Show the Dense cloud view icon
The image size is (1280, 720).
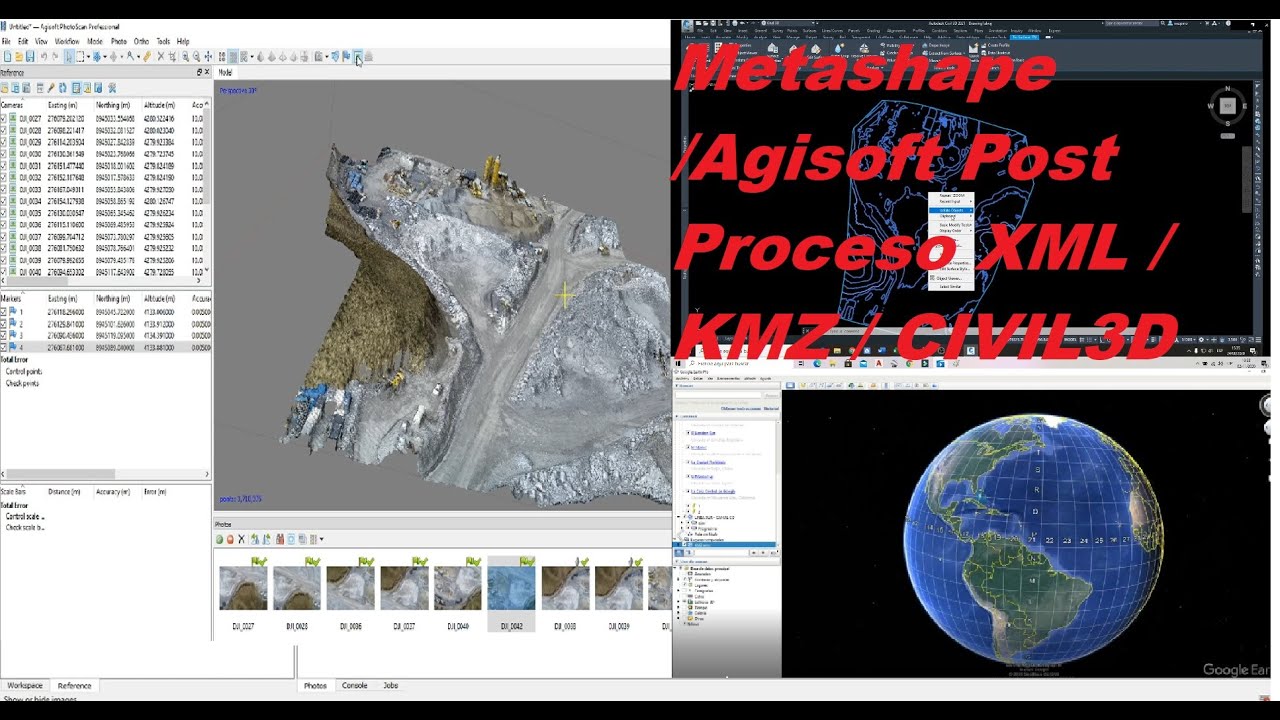233,57
